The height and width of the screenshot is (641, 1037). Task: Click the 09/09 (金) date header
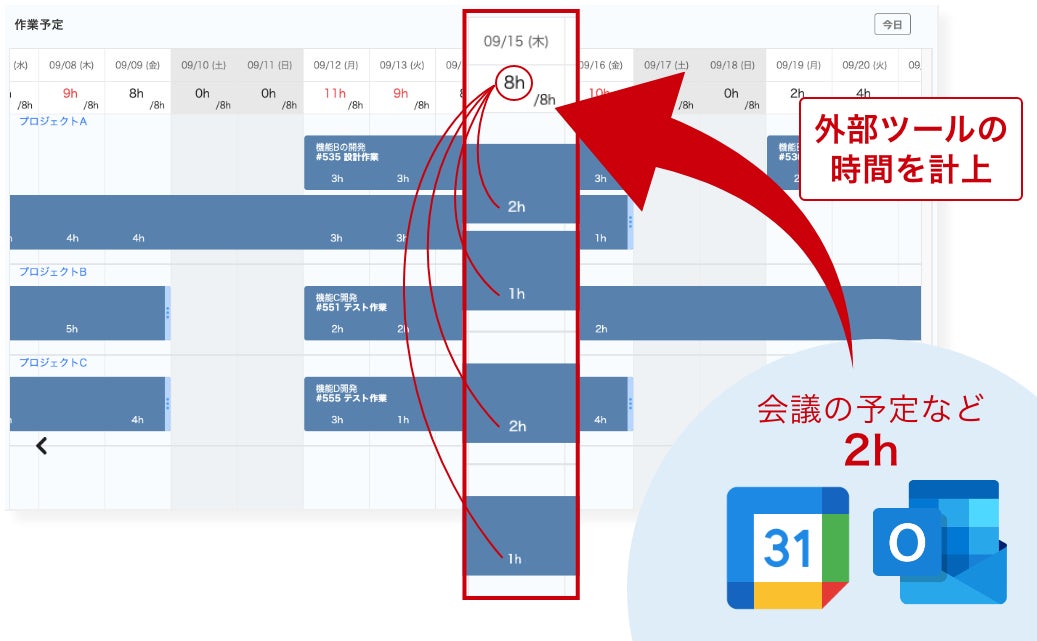[138, 65]
